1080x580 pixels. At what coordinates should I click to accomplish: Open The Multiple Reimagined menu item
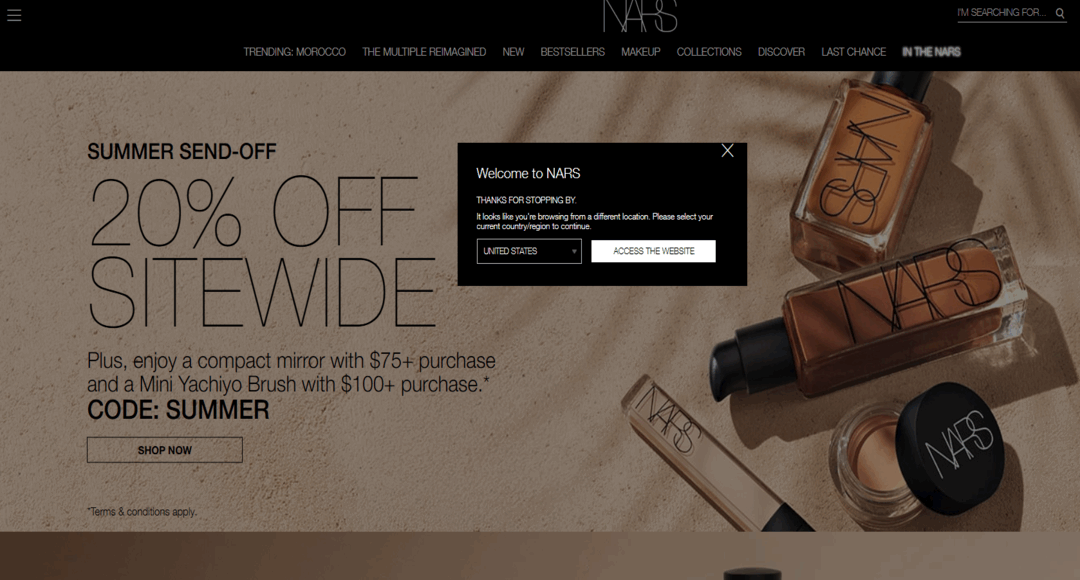(424, 52)
